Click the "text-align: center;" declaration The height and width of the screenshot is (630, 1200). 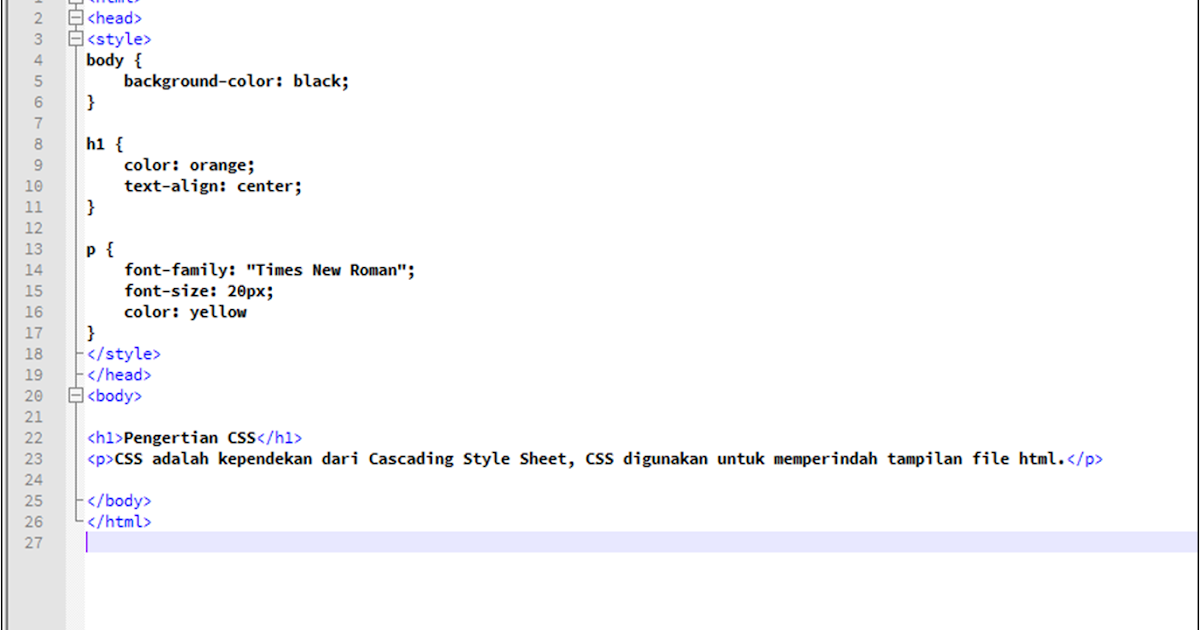click(x=213, y=186)
